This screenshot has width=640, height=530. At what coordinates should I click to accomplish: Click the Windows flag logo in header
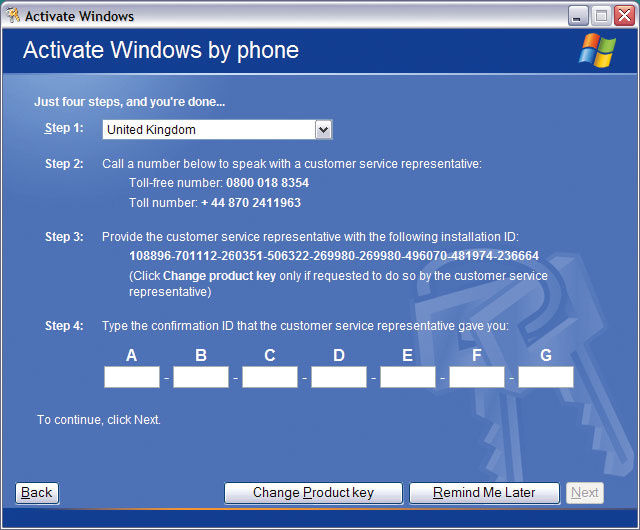tap(598, 50)
